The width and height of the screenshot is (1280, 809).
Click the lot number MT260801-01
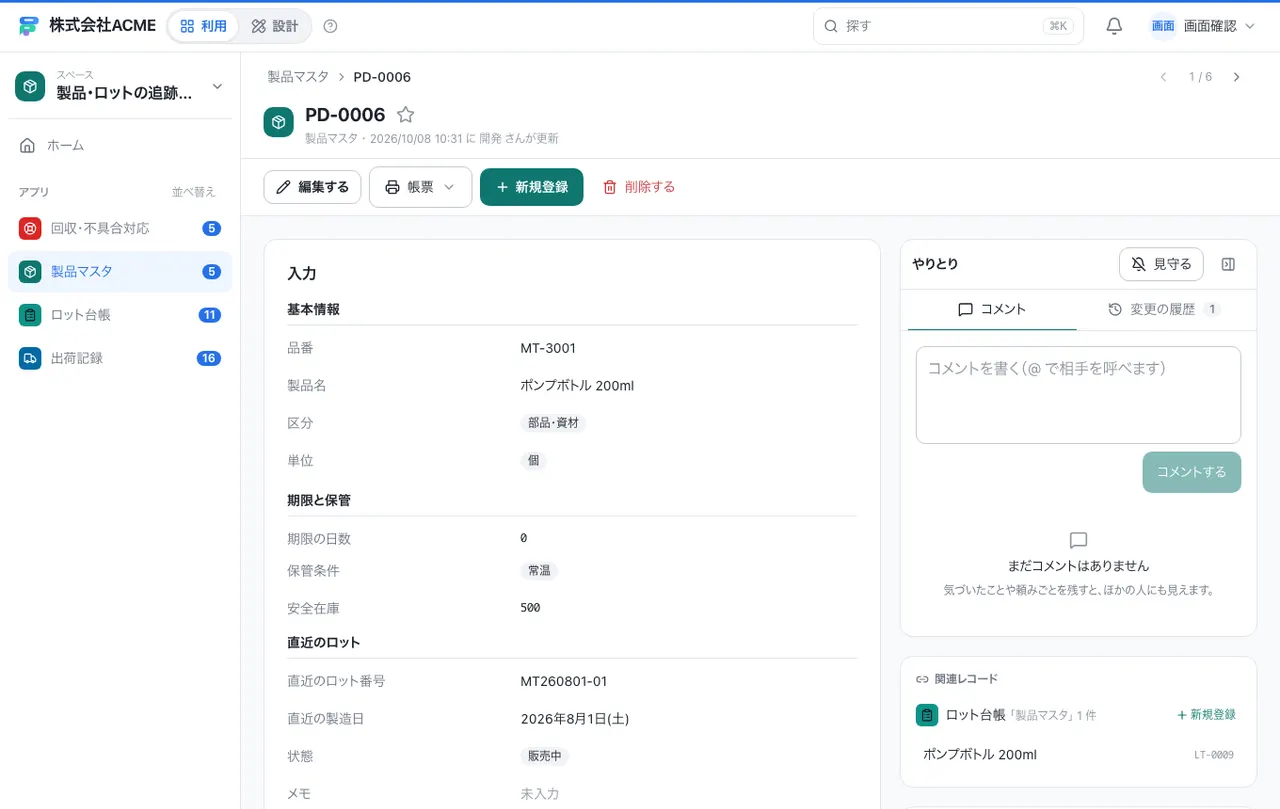564,681
